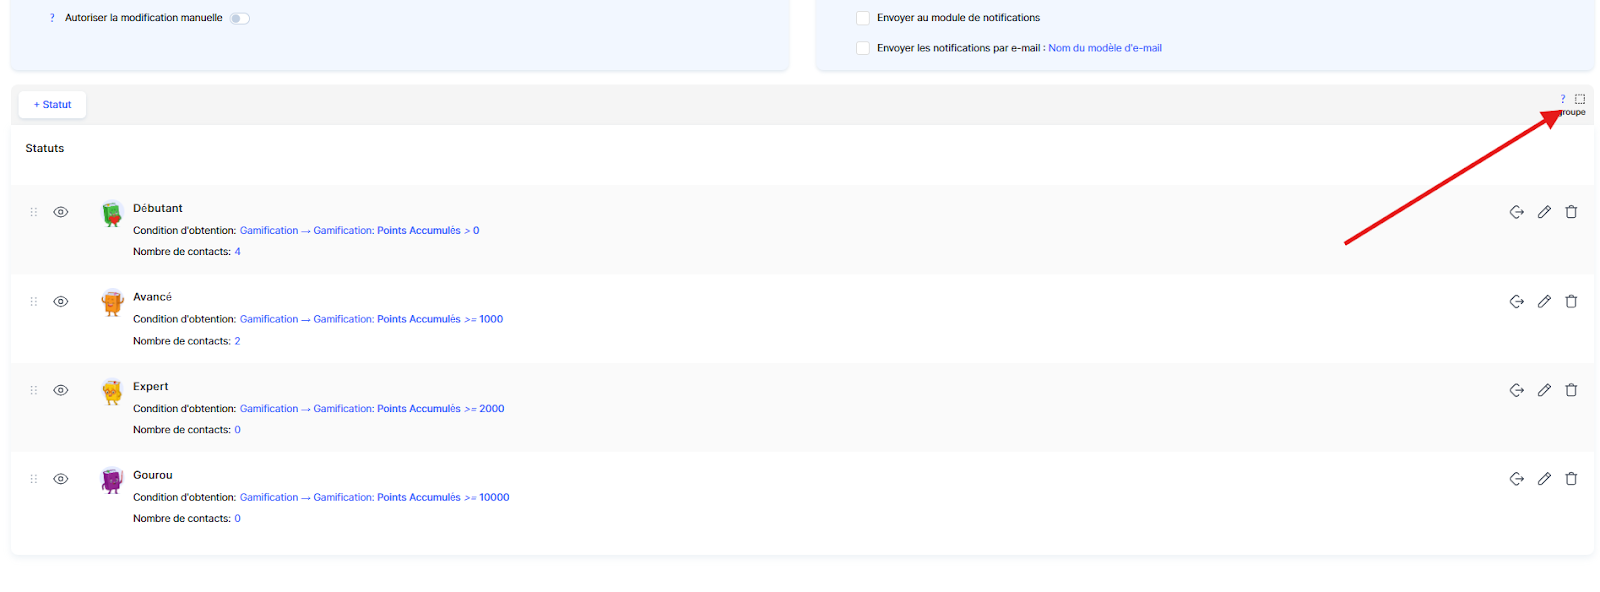Grab drag handle of Débutant row
Screen dimensions: 1600x592
coord(33,212)
